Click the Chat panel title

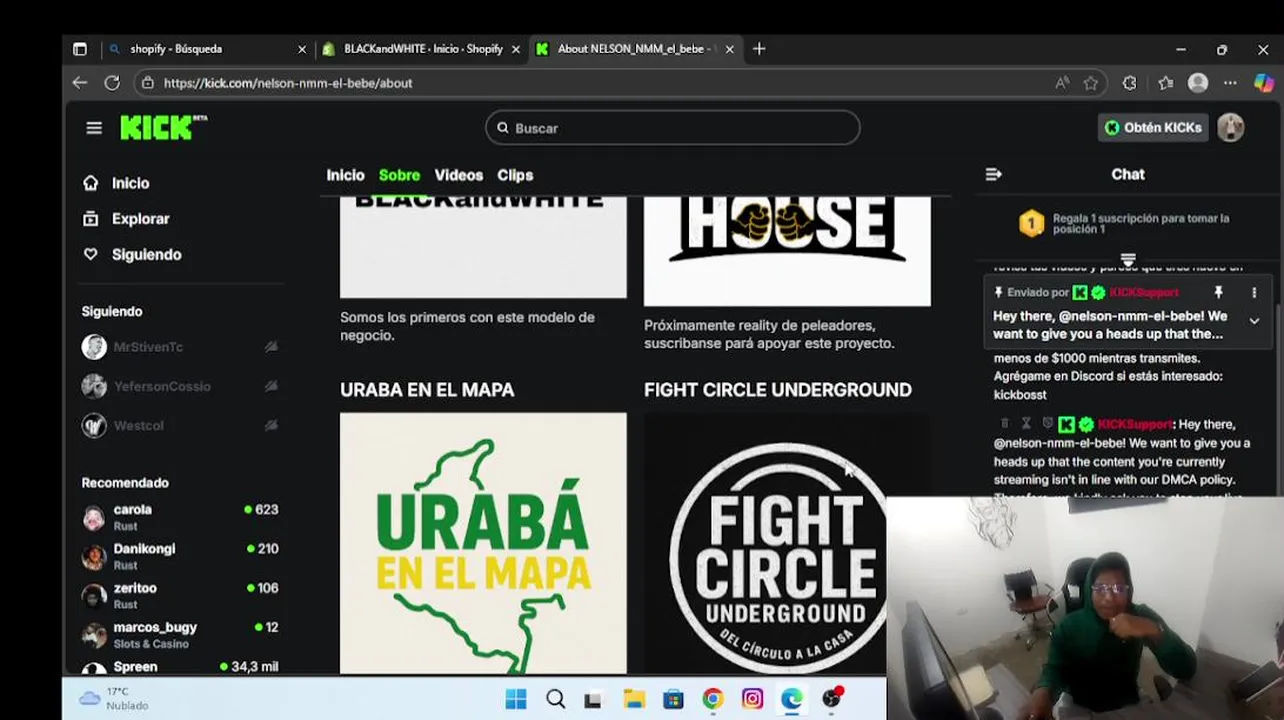tap(1128, 174)
